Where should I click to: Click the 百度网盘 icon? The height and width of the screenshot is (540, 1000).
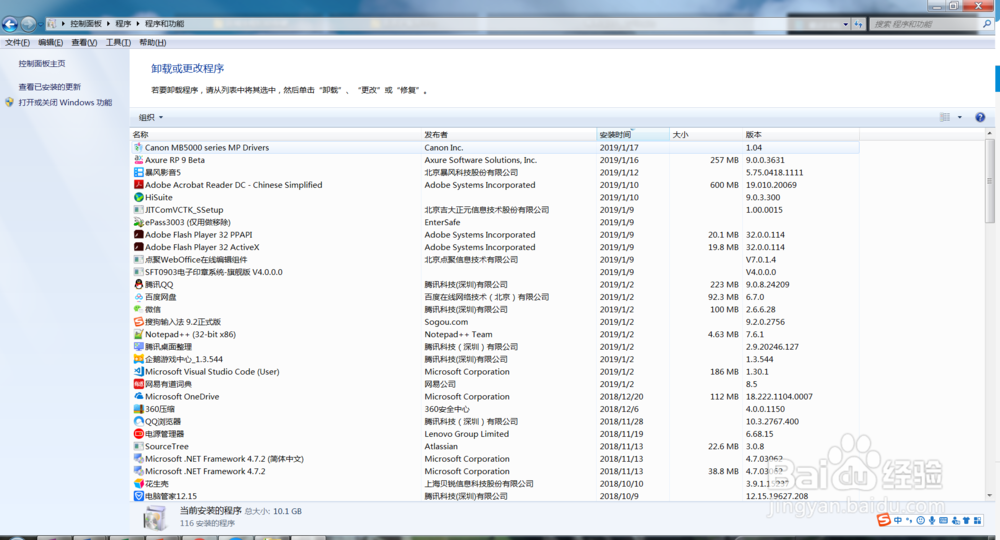(138, 296)
